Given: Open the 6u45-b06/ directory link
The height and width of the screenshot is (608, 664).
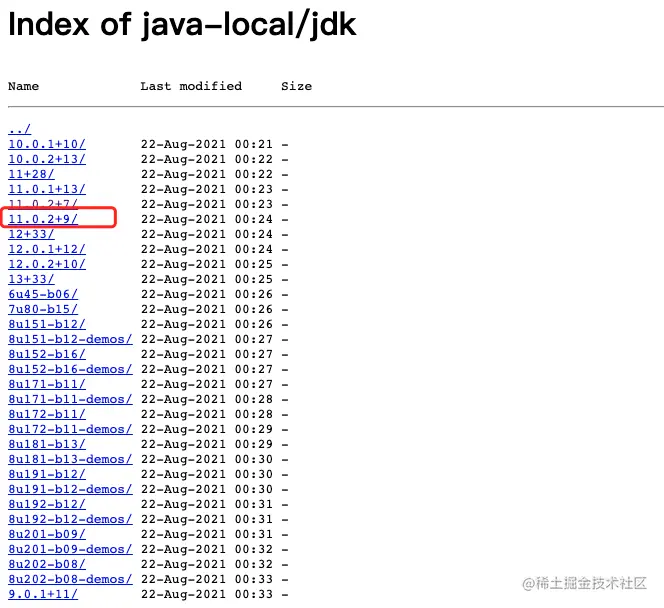Looking at the screenshot, I should coord(43,294).
